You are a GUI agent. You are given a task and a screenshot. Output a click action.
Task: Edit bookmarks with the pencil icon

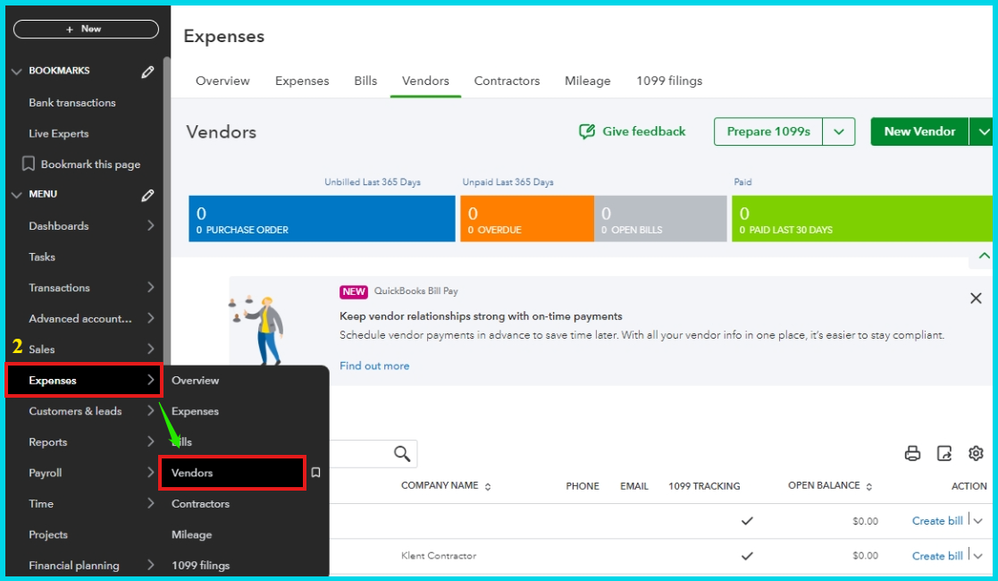[147, 72]
